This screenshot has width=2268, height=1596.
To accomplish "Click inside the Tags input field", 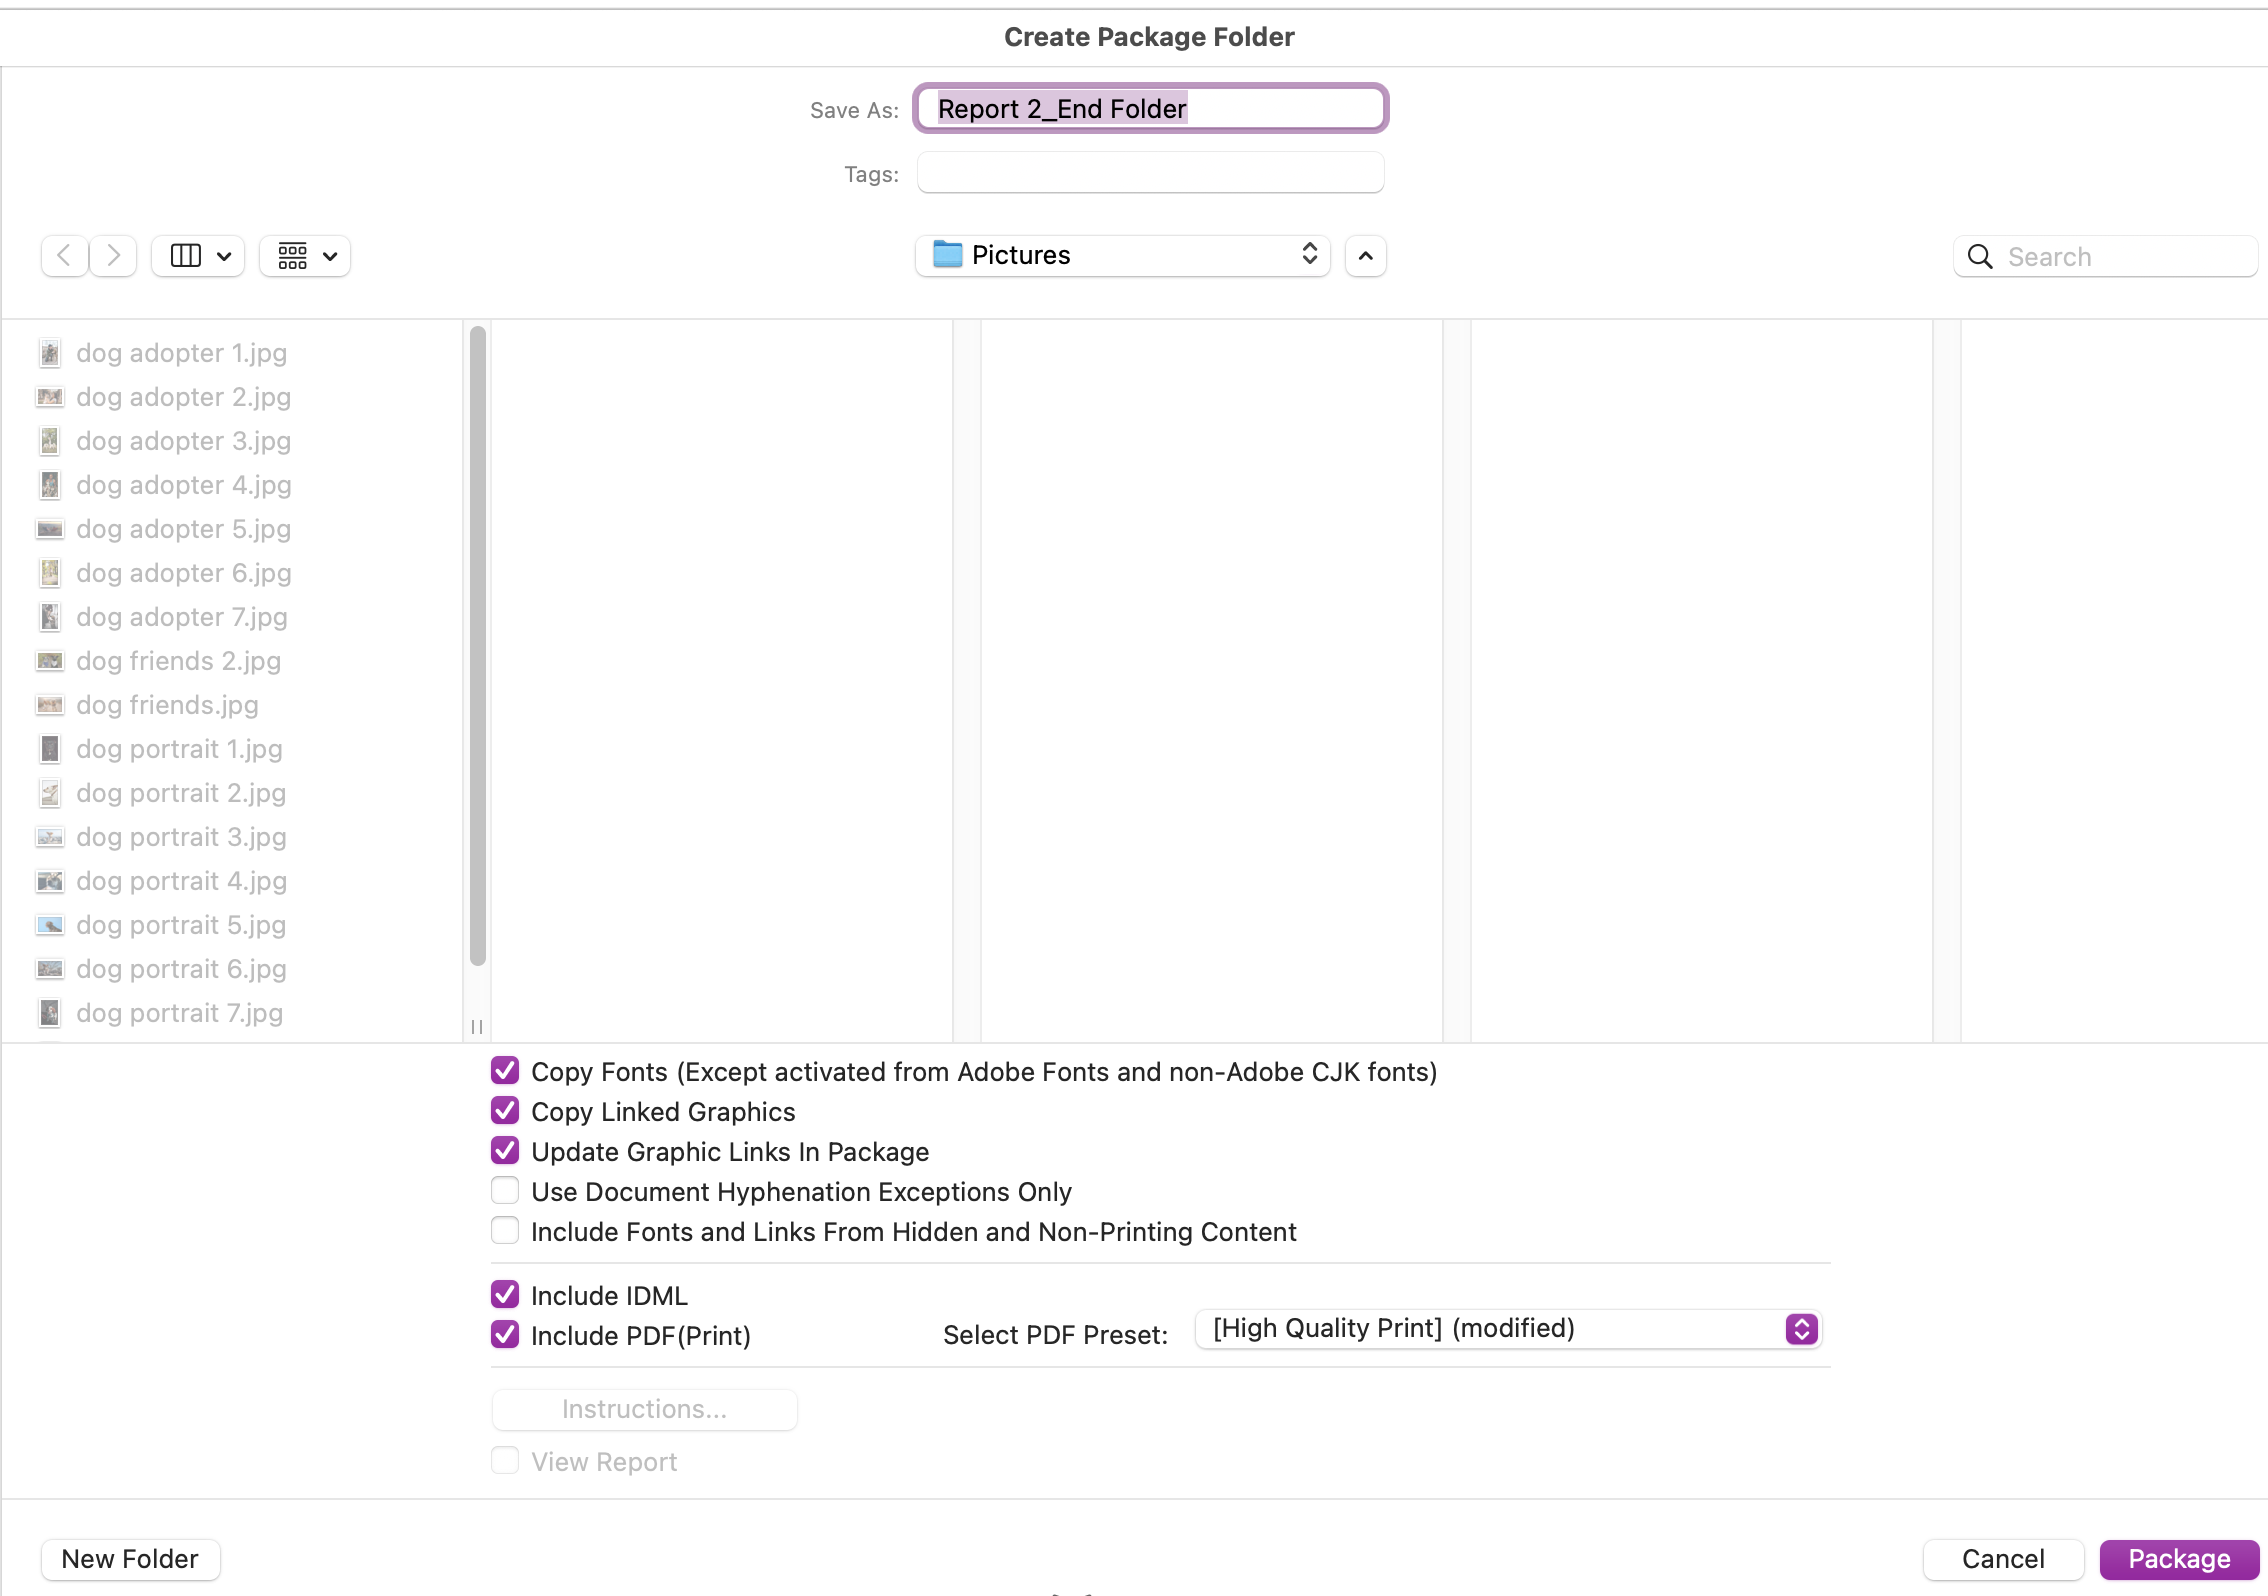I will 1150,172.
